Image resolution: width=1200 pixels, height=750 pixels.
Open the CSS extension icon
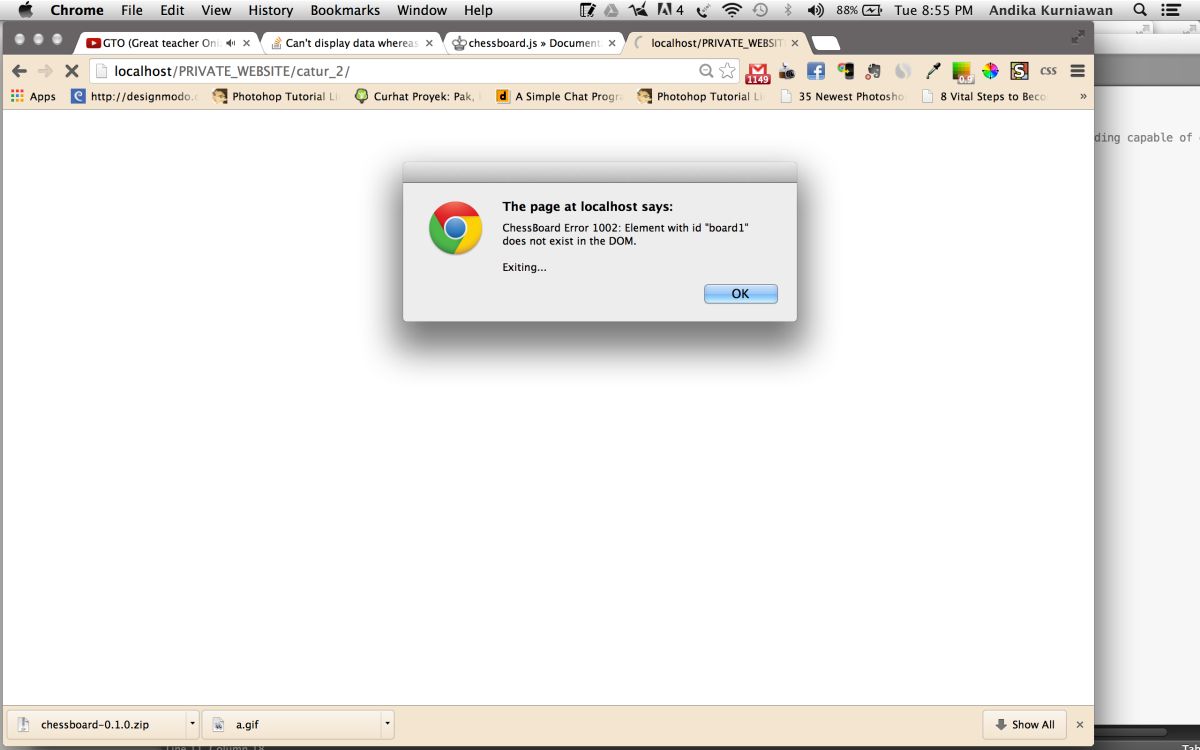1048,71
